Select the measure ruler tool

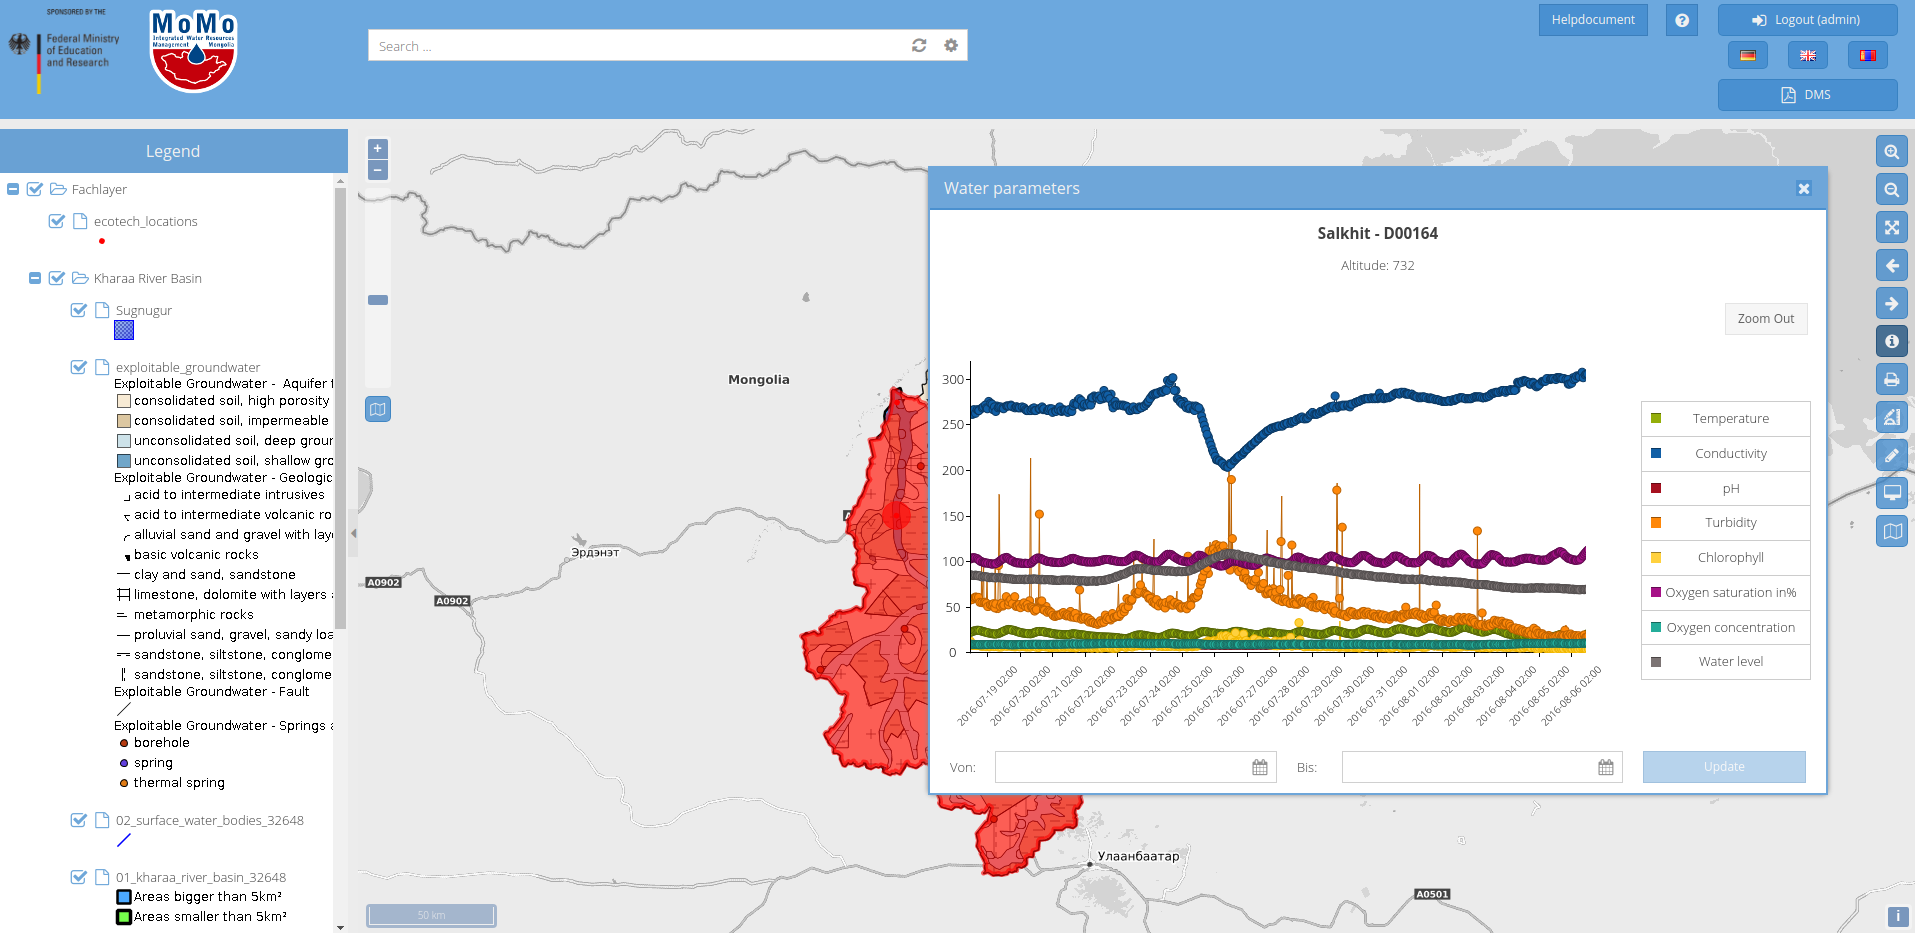1891,417
